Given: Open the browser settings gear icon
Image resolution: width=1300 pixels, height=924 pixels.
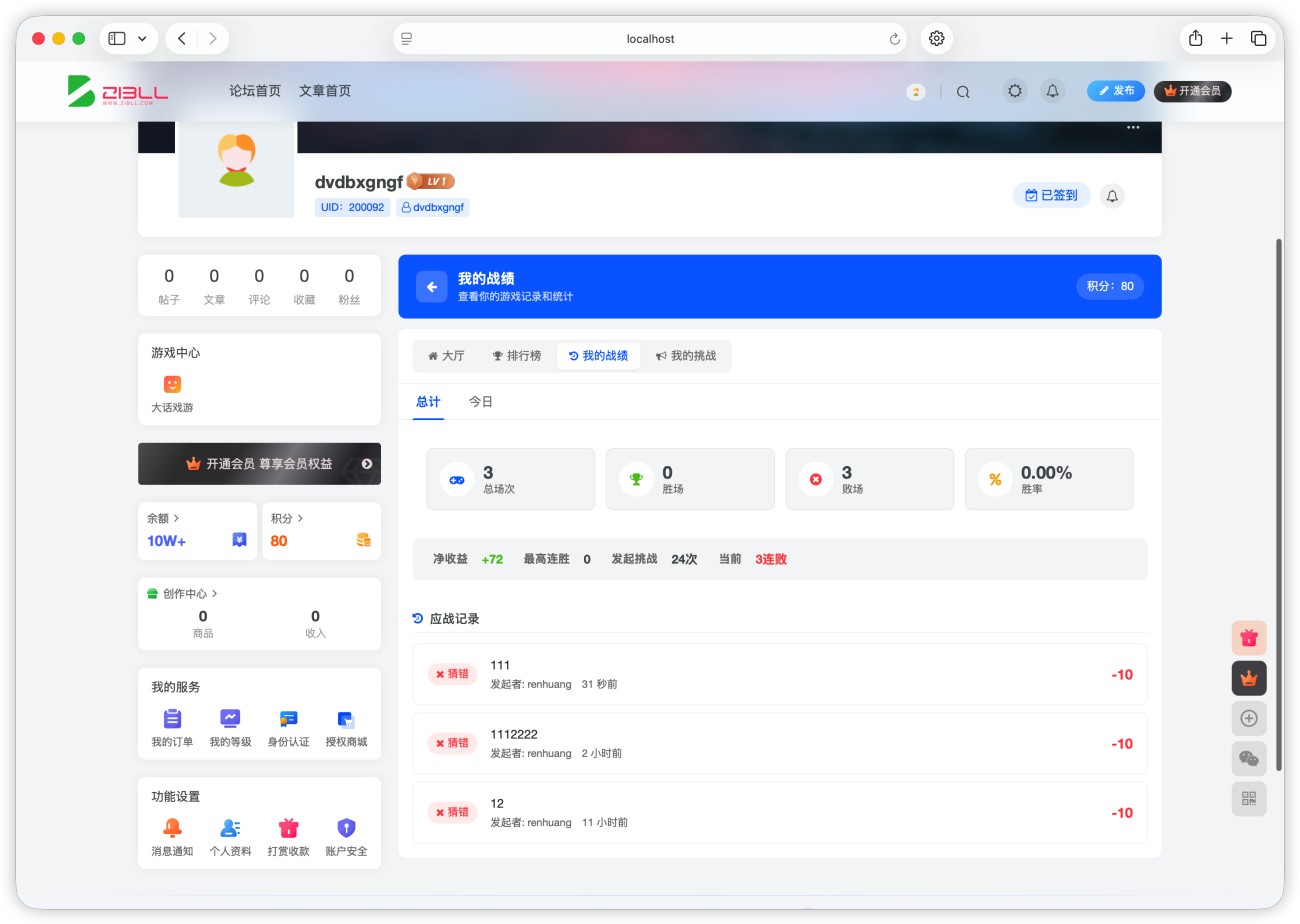Looking at the screenshot, I should (937, 39).
